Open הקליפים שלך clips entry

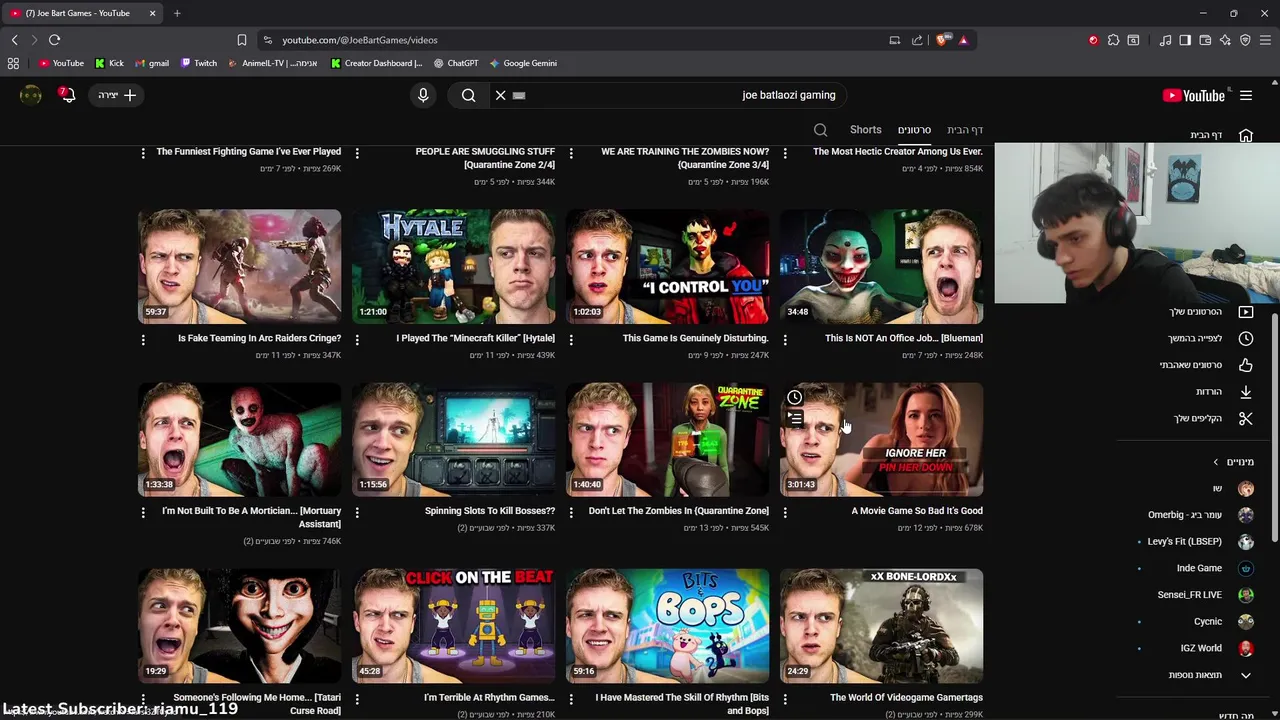[x=1213, y=418]
